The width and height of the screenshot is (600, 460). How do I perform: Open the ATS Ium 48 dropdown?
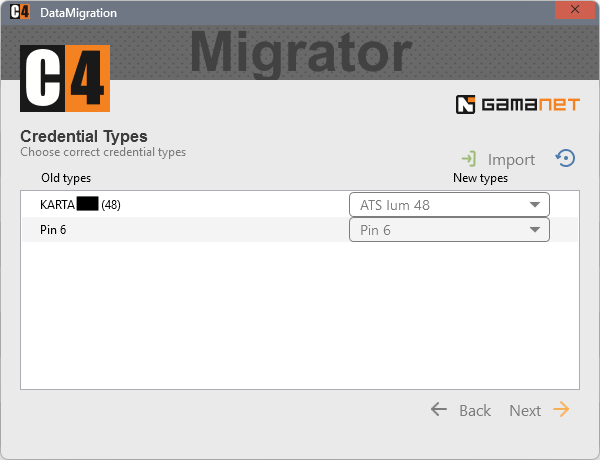coord(449,205)
